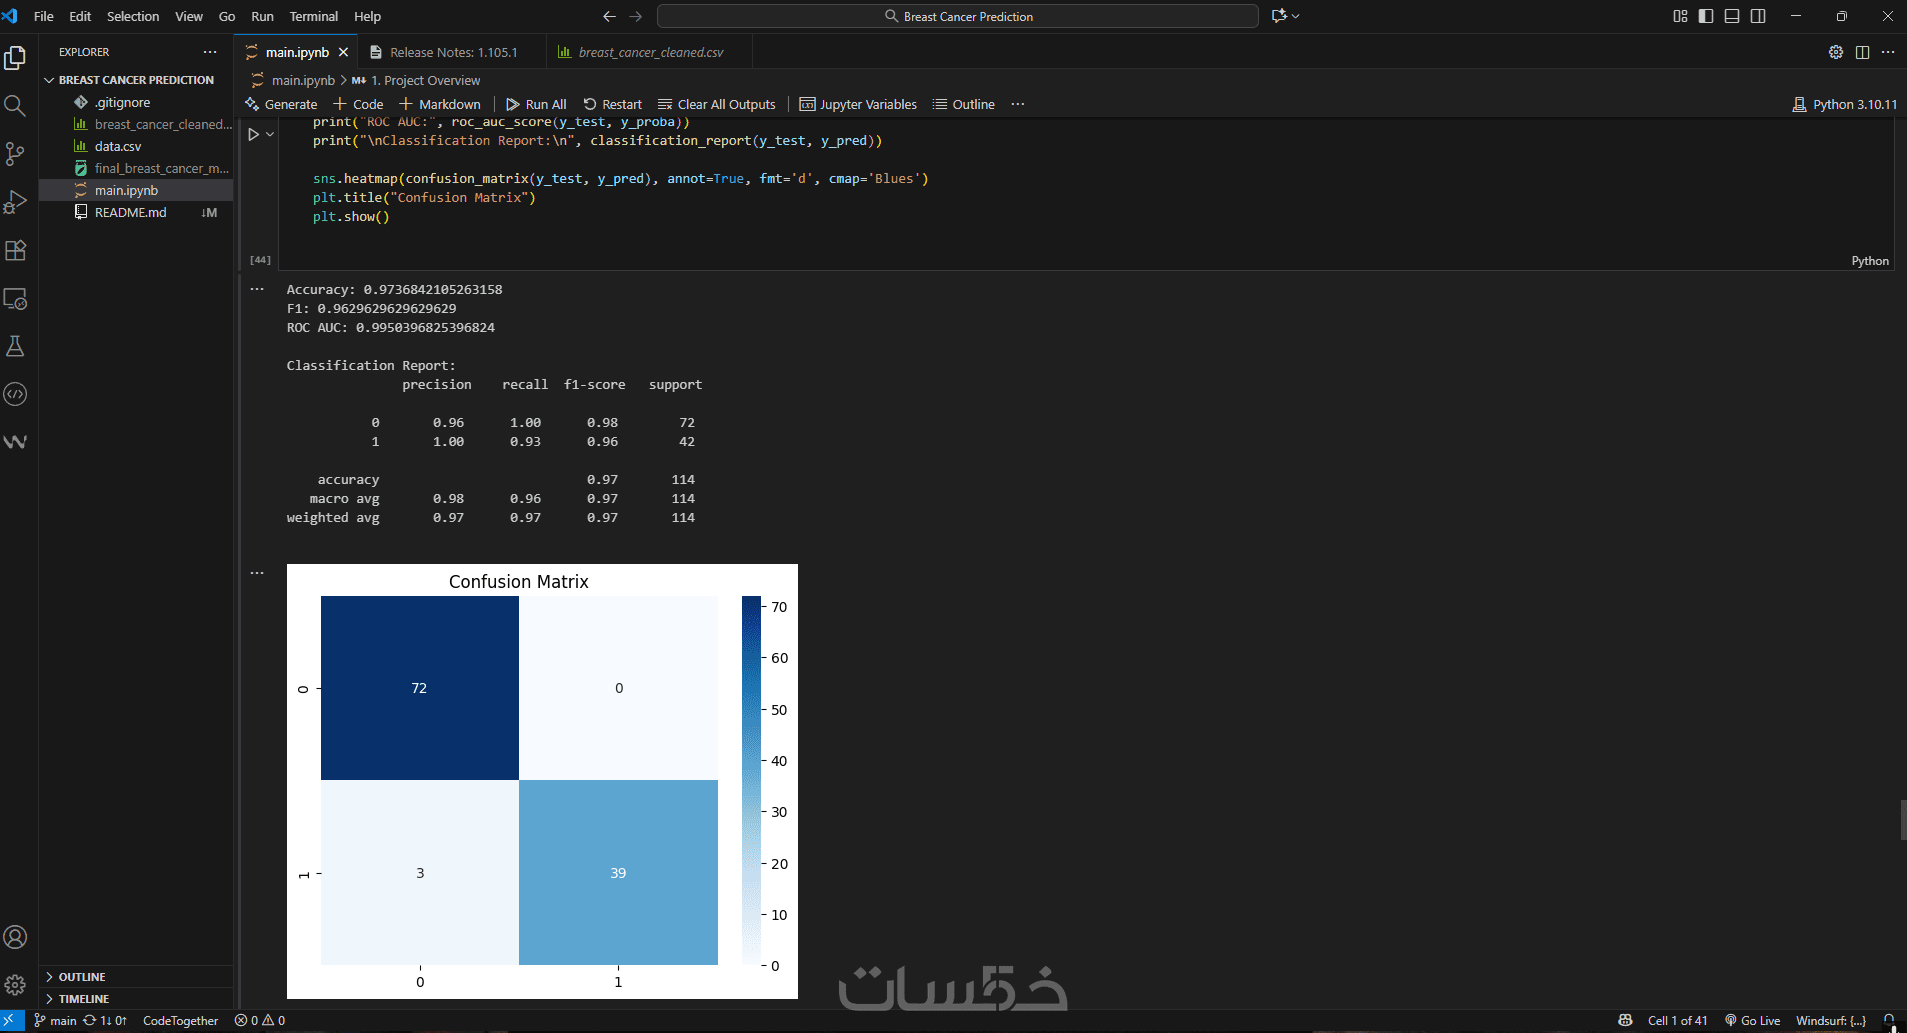Open Jupyter Variables panel
This screenshot has width=1907, height=1033.
[x=858, y=104]
